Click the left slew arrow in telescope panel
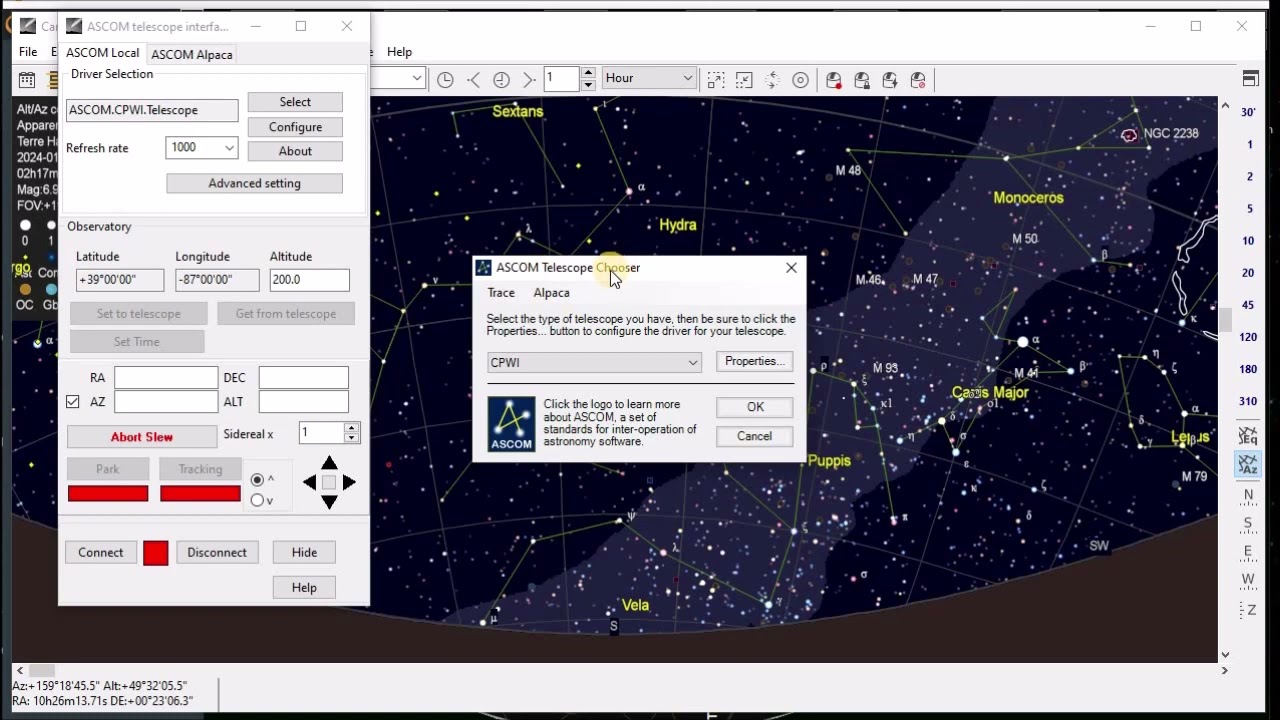 (x=310, y=482)
